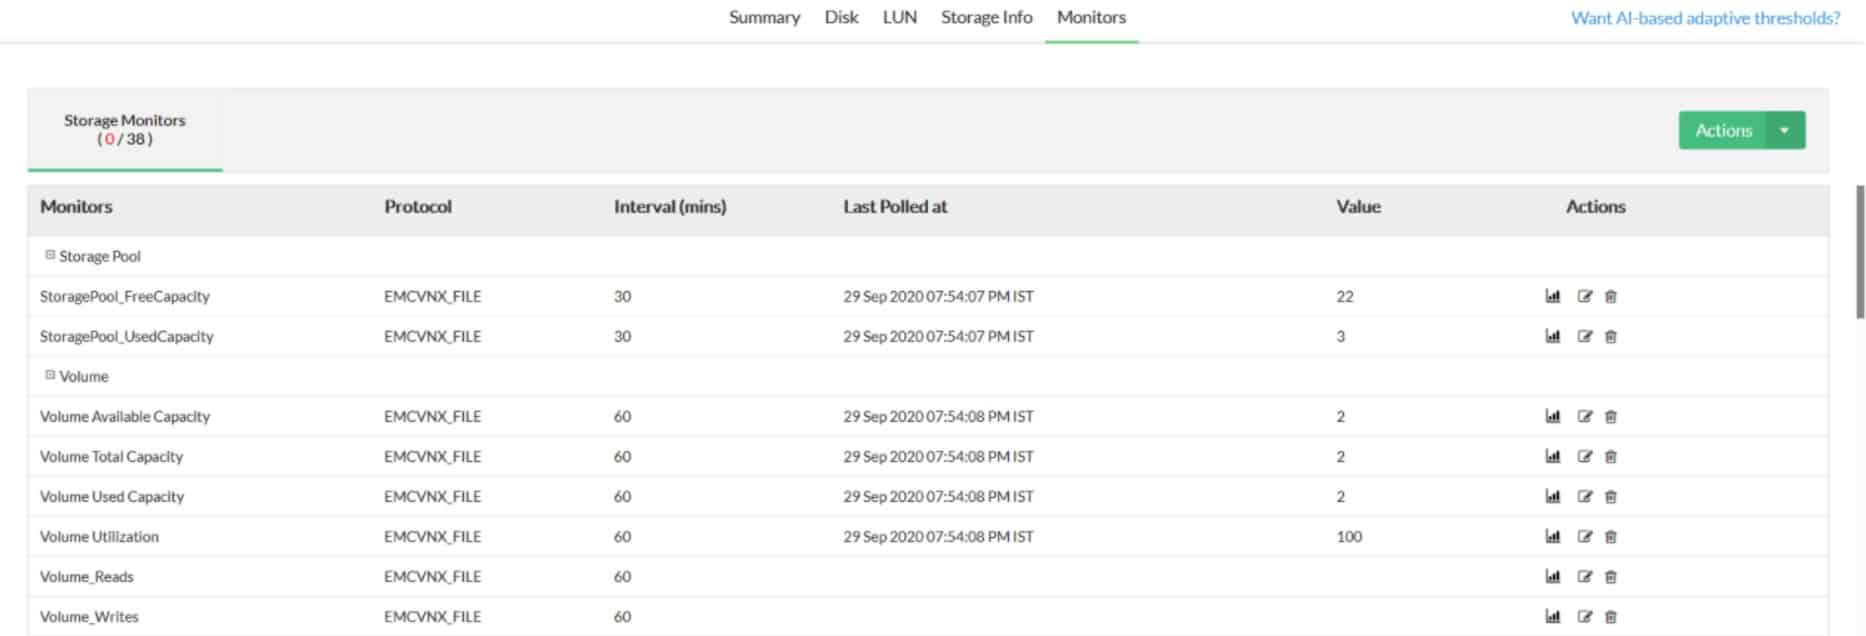The height and width of the screenshot is (636, 1866).
Task: Click the green Actions button
Action: tap(1724, 129)
